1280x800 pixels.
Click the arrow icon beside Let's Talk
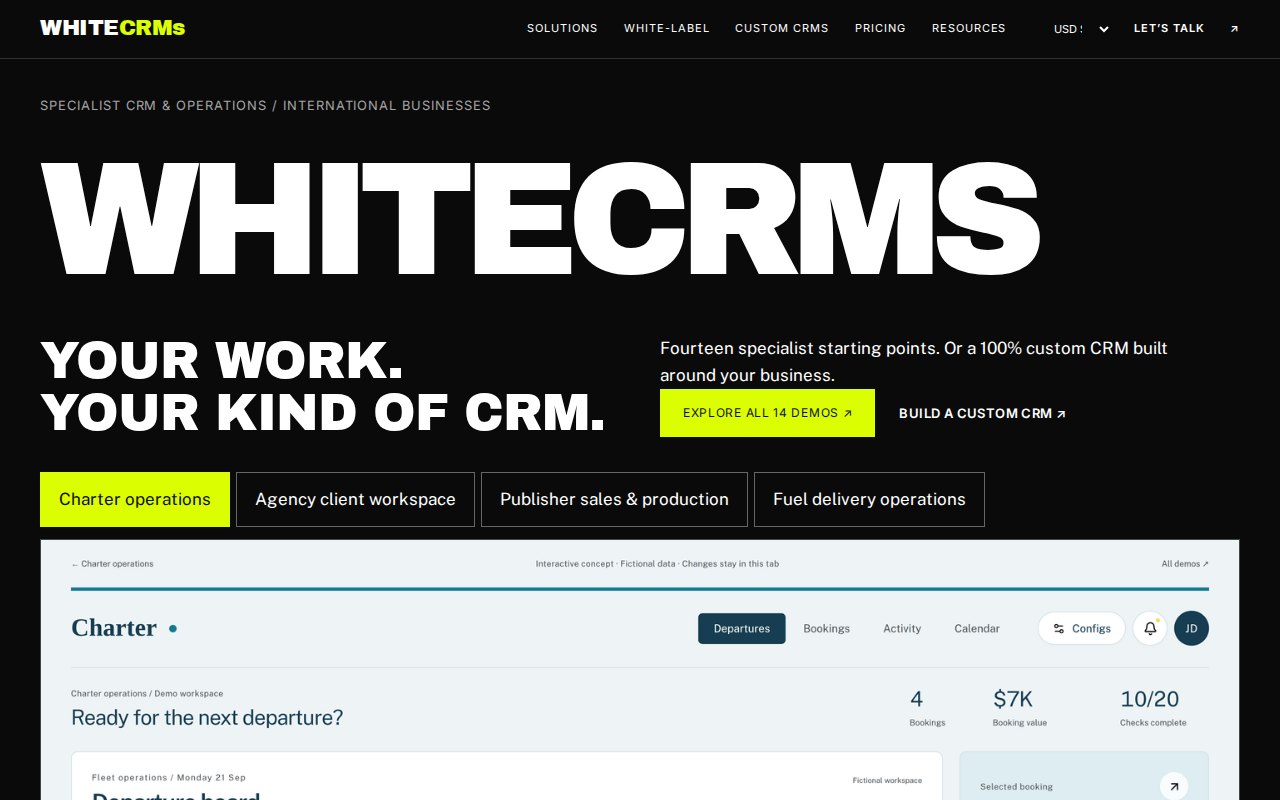coord(1234,29)
